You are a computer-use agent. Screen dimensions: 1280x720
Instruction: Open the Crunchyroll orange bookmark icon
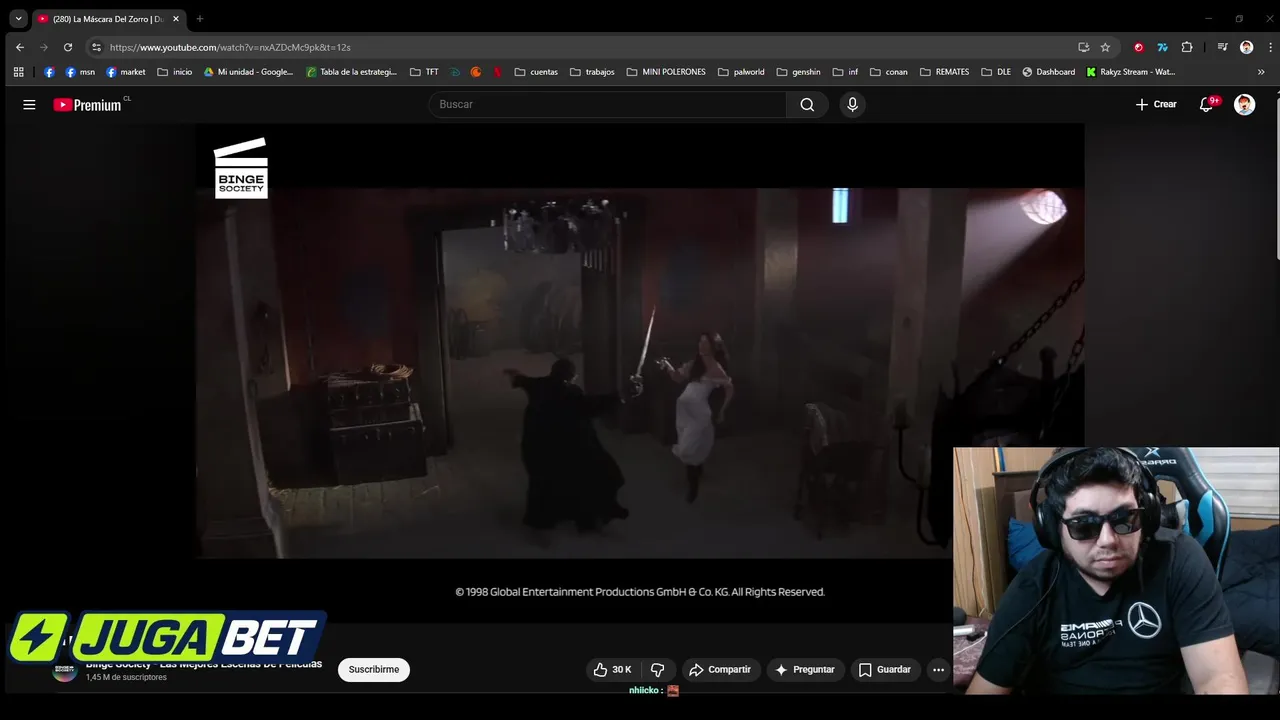pyautogui.click(x=476, y=72)
